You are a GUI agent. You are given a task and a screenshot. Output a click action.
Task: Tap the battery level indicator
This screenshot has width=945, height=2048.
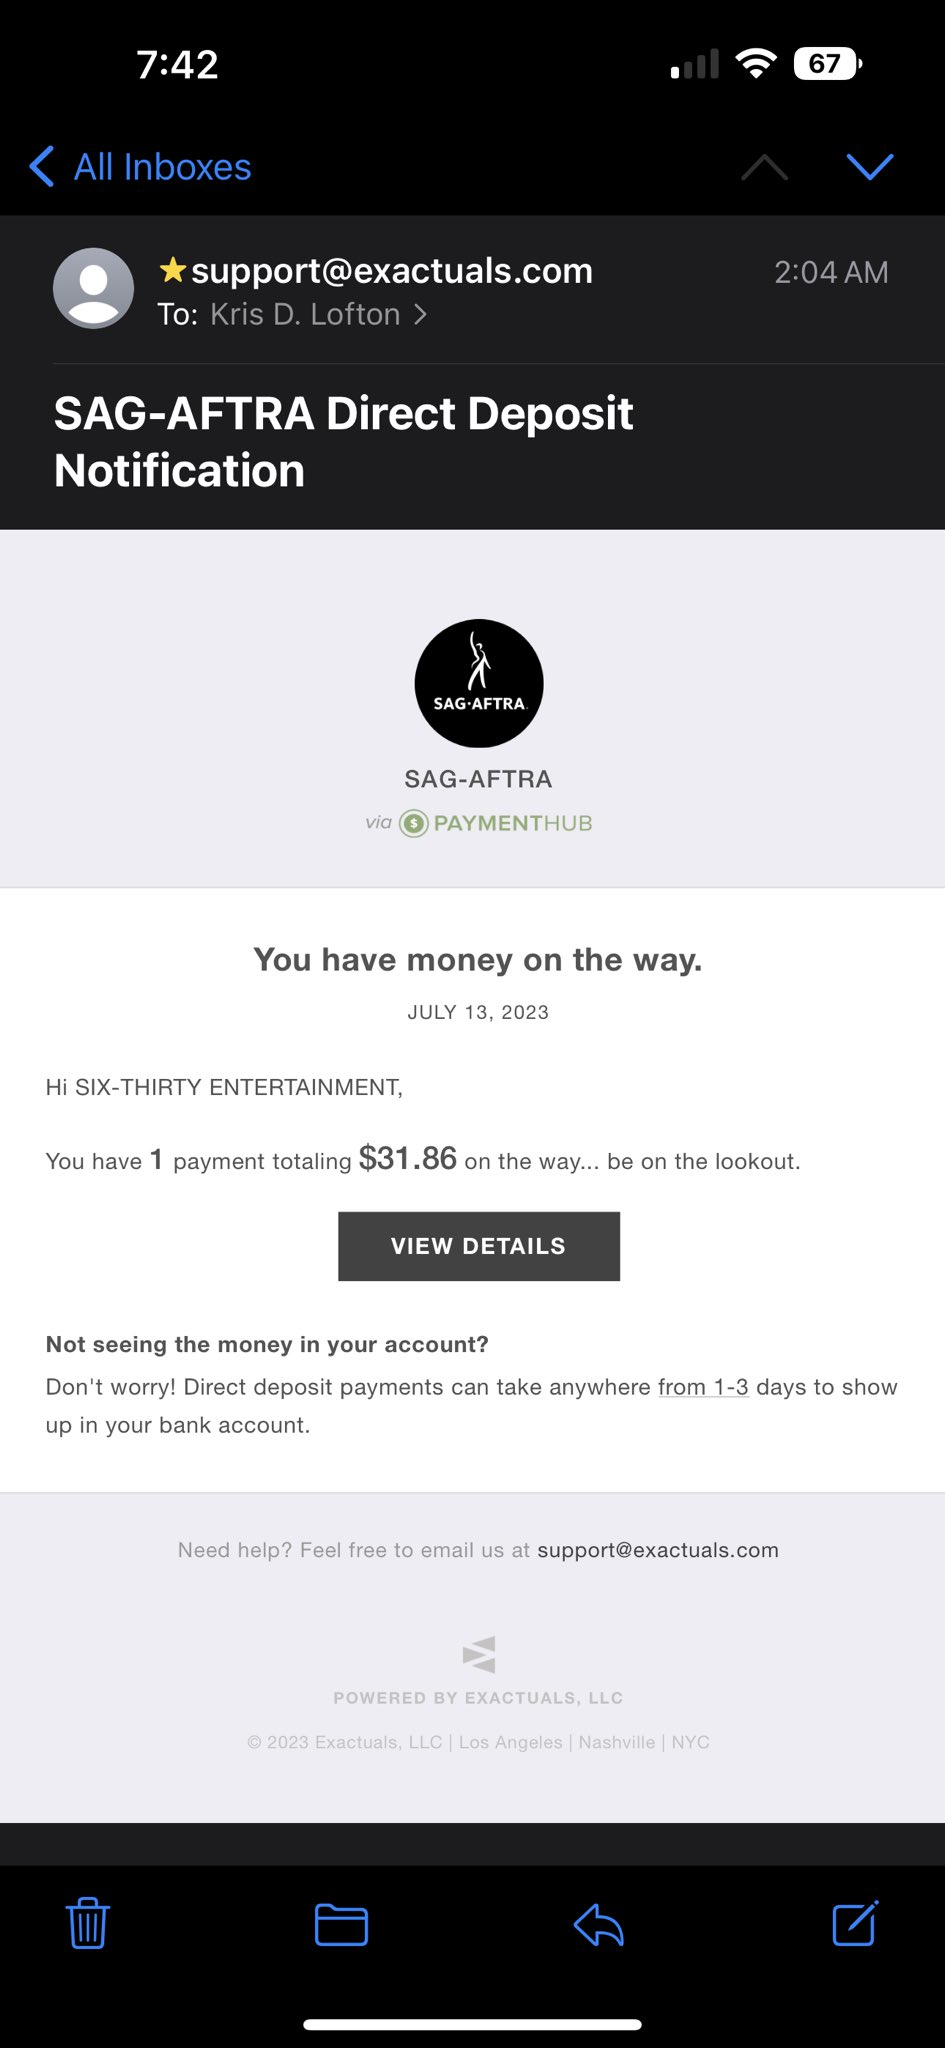click(826, 64)
